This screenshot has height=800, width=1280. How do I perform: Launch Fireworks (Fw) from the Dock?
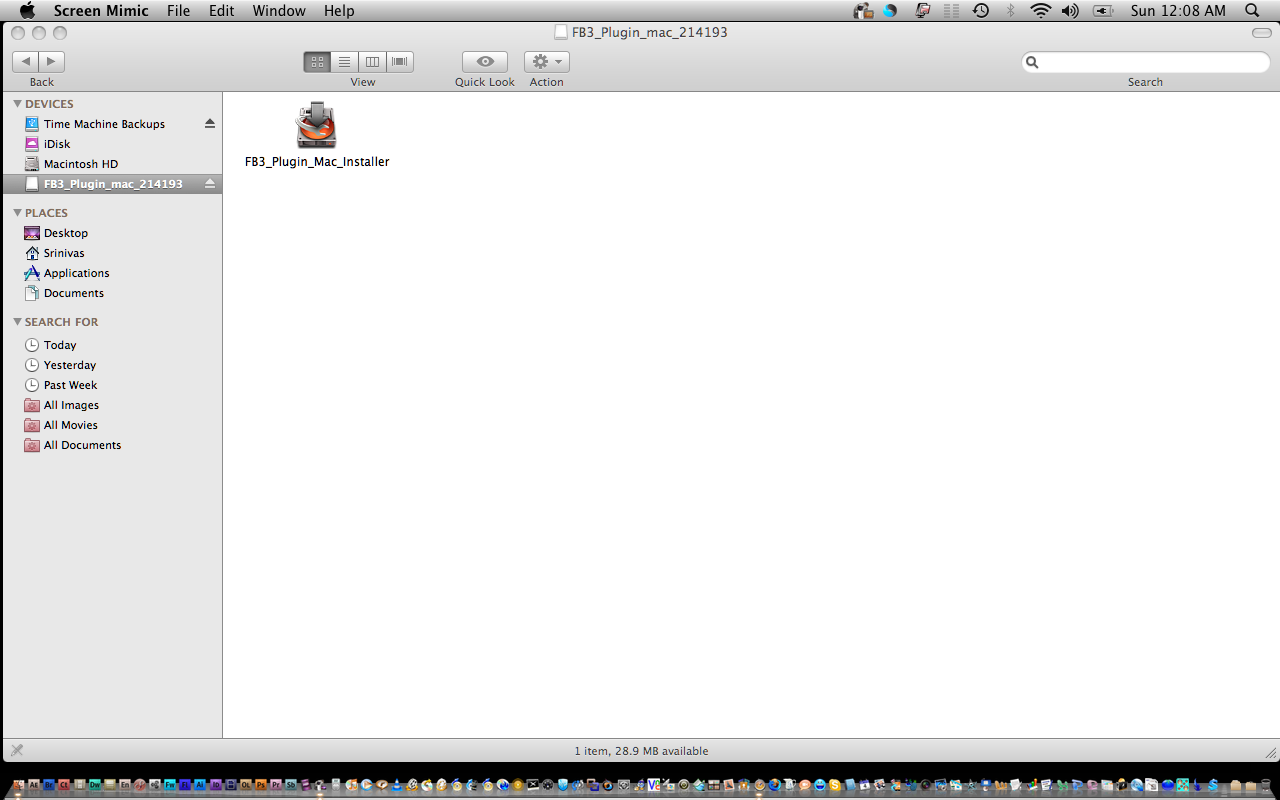pyautogui.click(x=170, y=785)
